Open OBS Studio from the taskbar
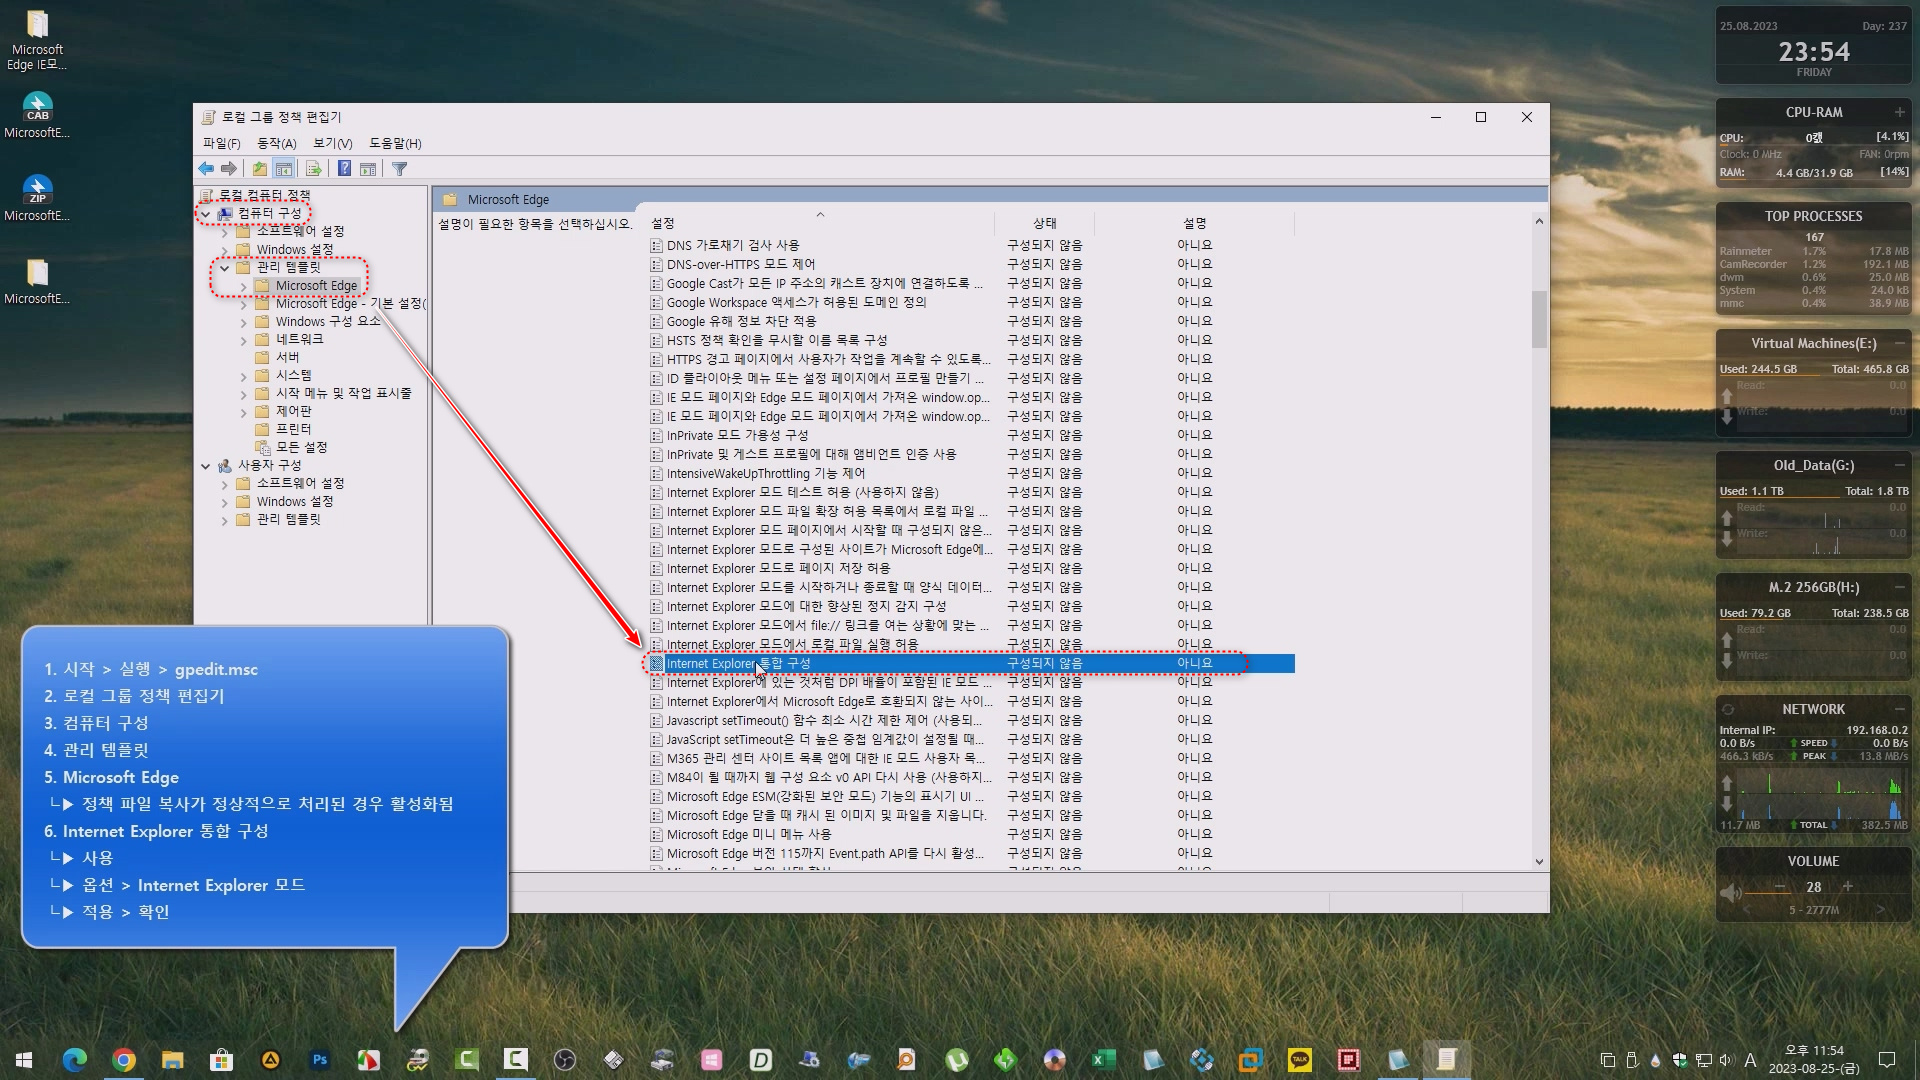 coord(565,1060)
